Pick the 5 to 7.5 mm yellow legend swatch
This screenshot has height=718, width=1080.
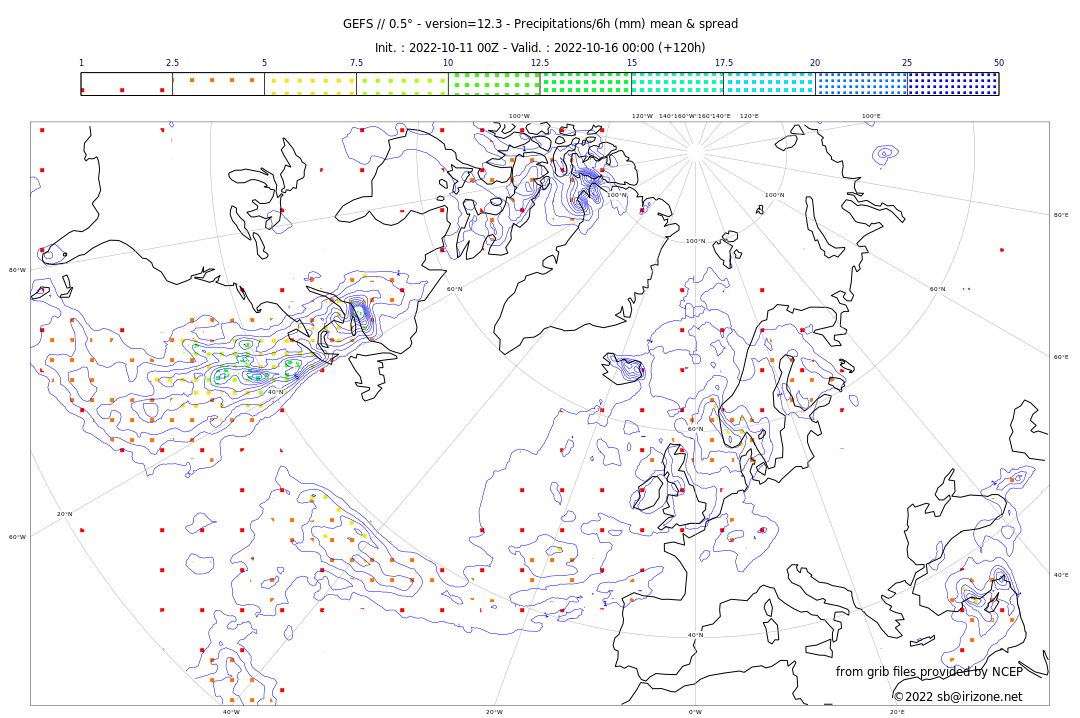pyautogui.click(x=310, y=84)
